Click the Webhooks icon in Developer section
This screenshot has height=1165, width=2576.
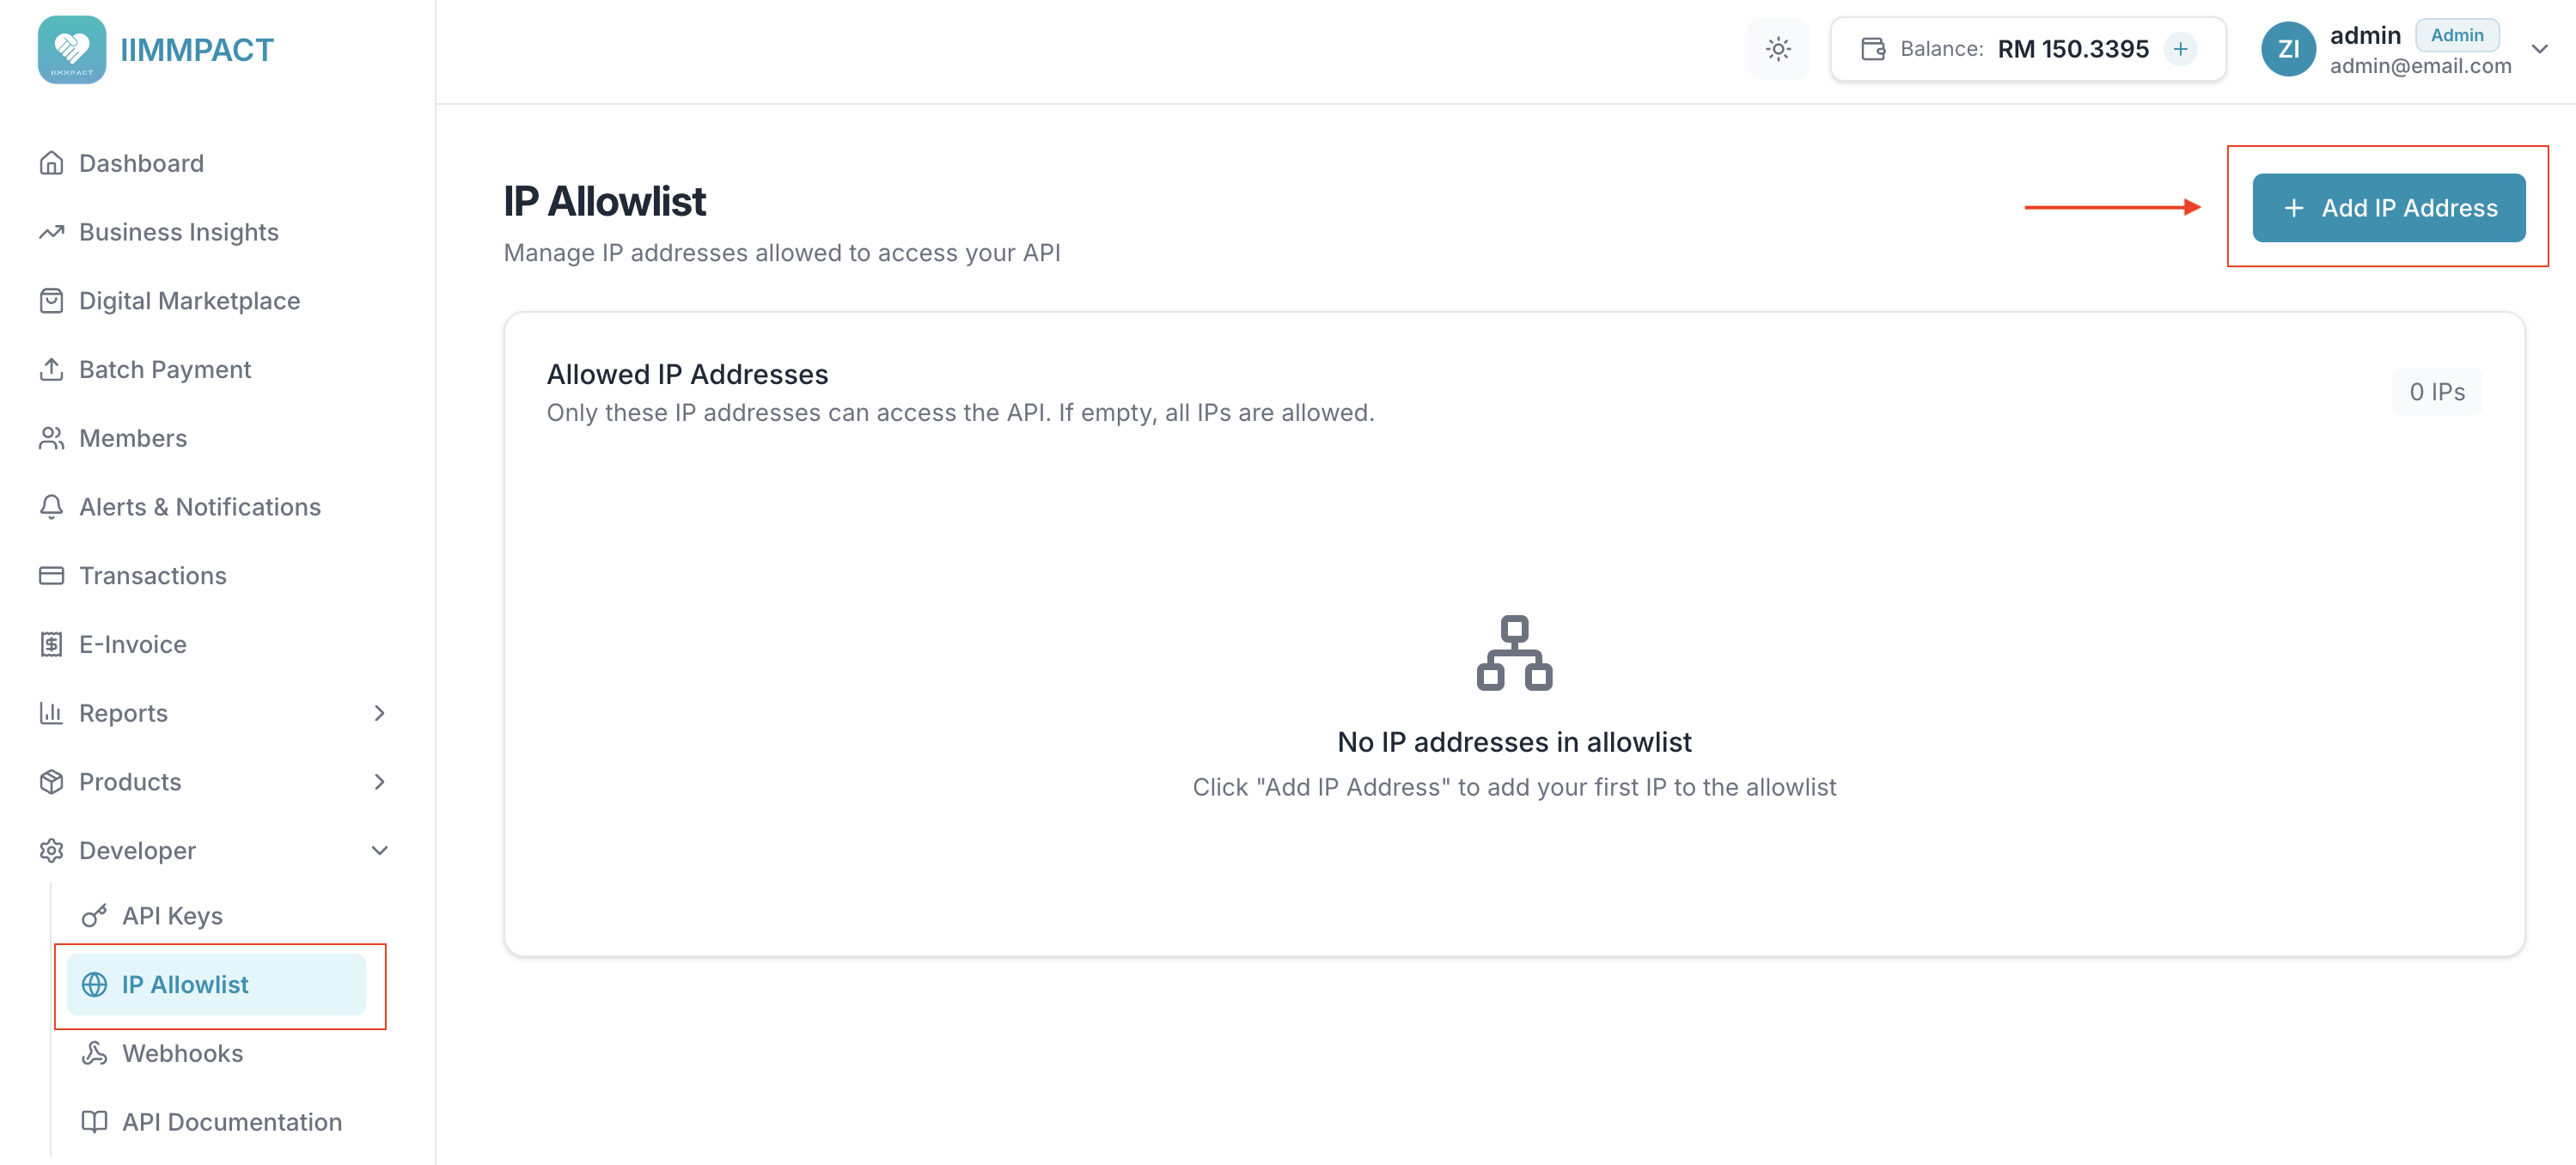pos(94,1053)
